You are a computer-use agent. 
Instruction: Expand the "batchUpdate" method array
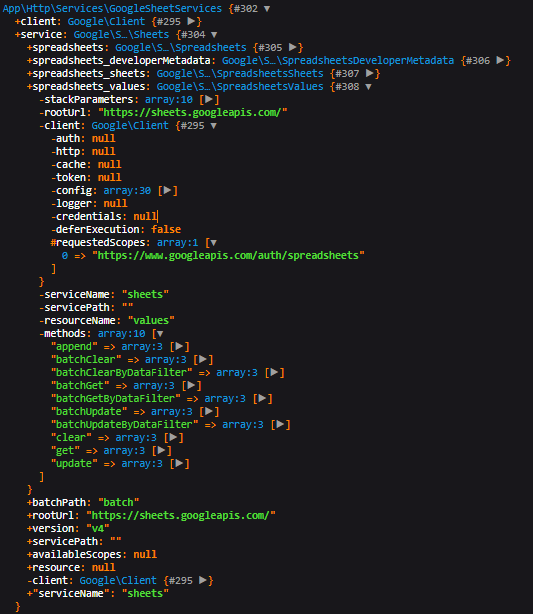(x=209, y=412)
